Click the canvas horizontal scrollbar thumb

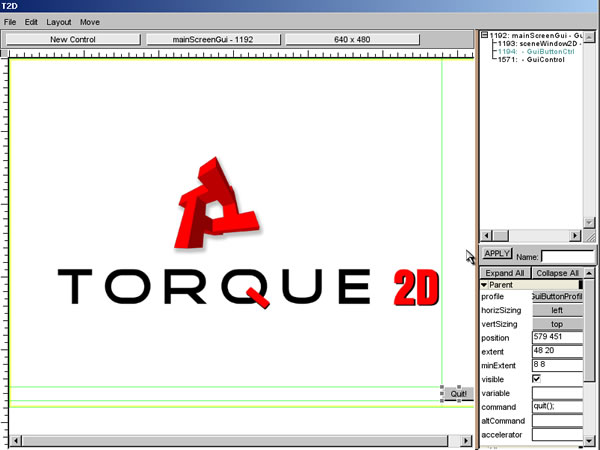tap(235, 440)
